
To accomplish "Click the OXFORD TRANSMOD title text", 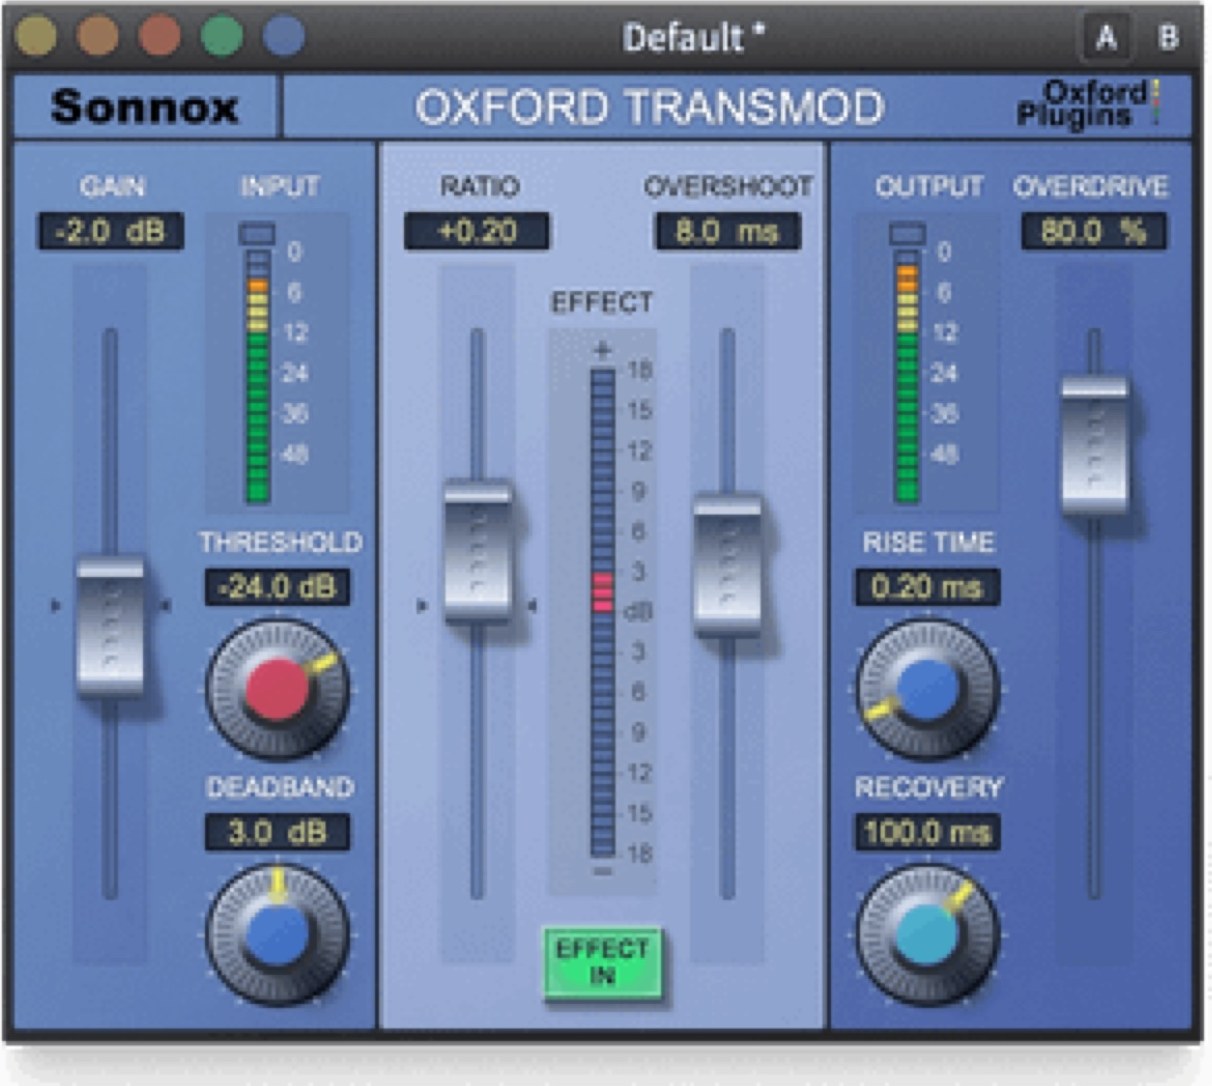I will [649, 107].
